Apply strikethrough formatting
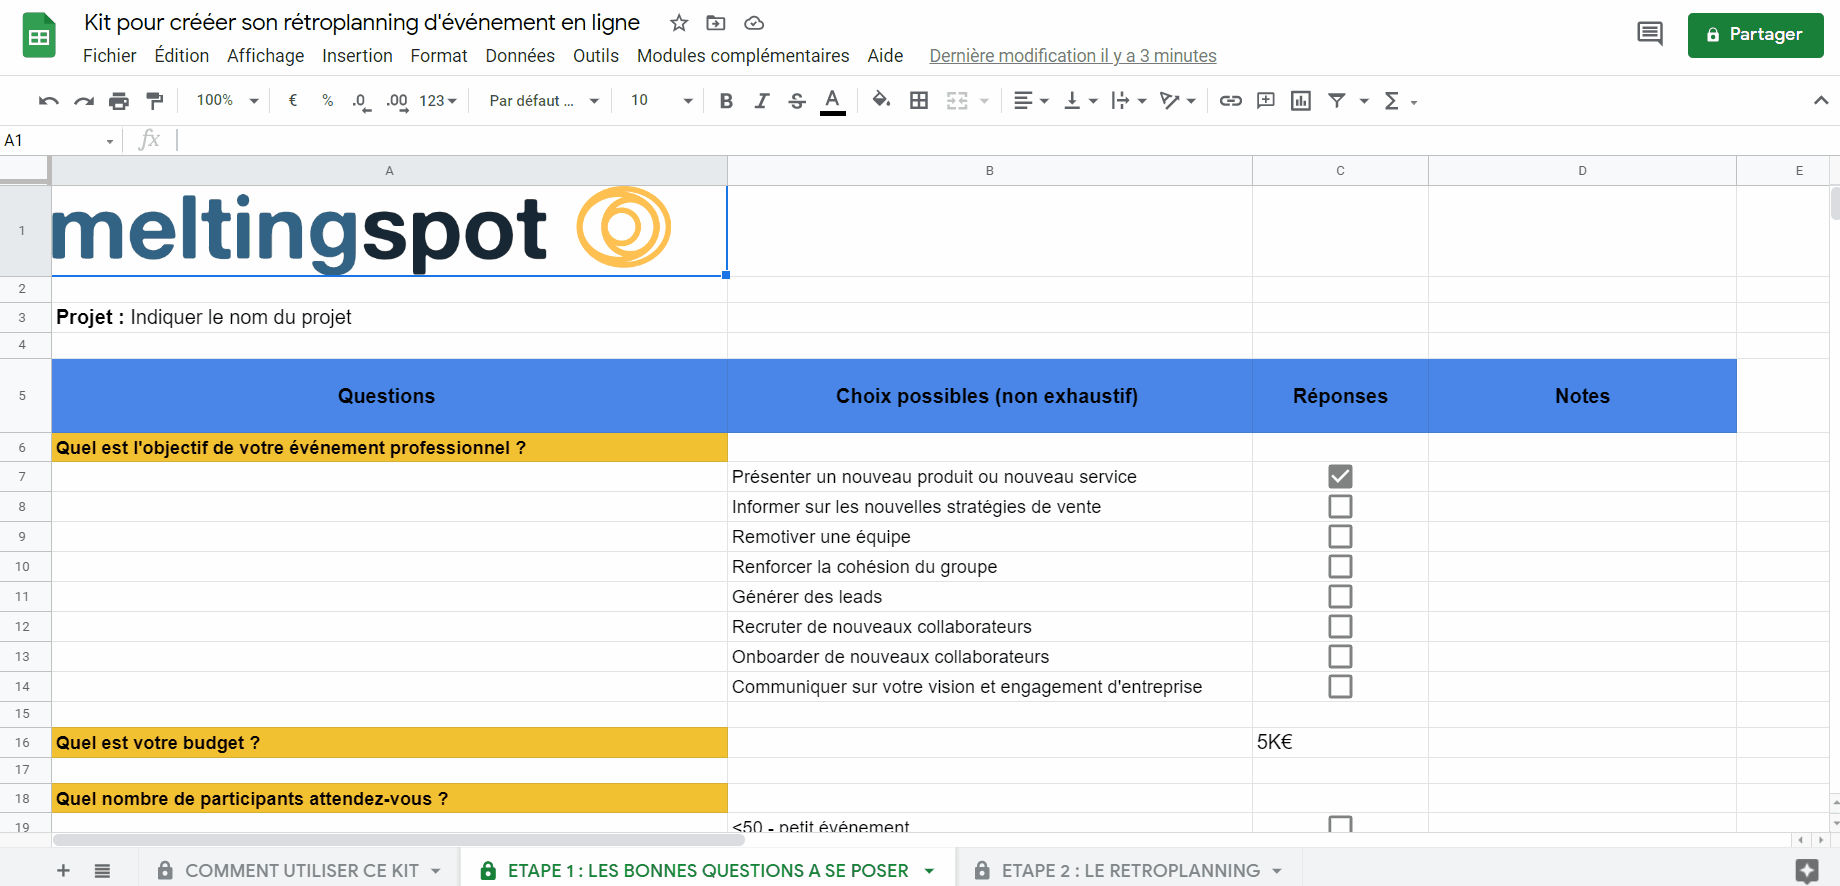The image size is (1840, 886). [797, 101]
